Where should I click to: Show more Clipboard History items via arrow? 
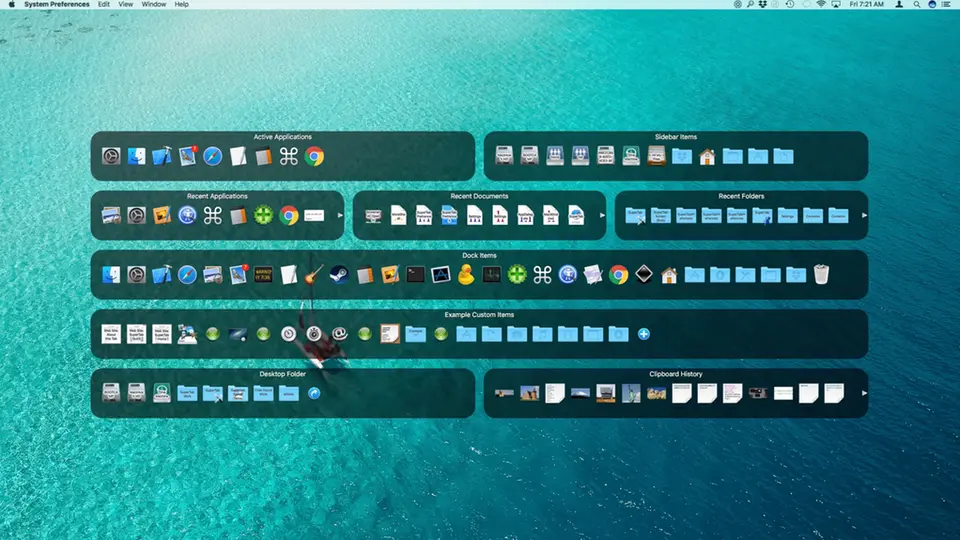863,393
